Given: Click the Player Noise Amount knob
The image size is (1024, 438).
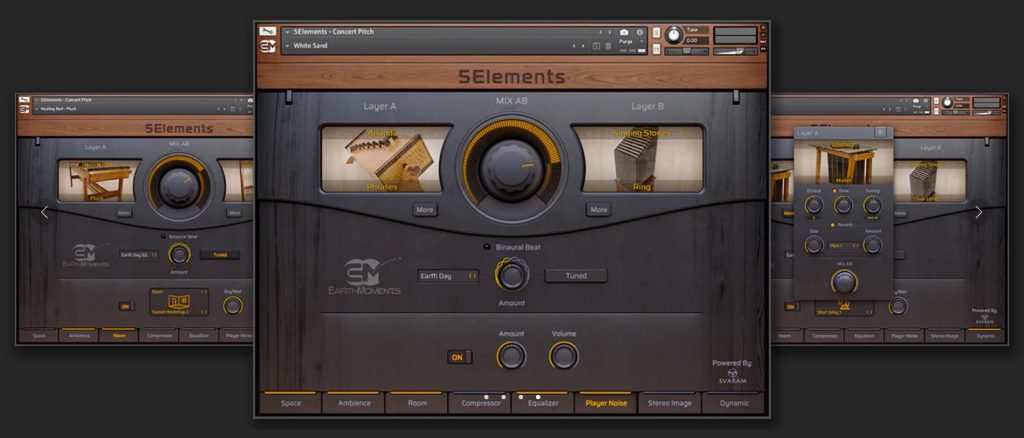Looking at the screenshot, I should (x=511, y=356).
